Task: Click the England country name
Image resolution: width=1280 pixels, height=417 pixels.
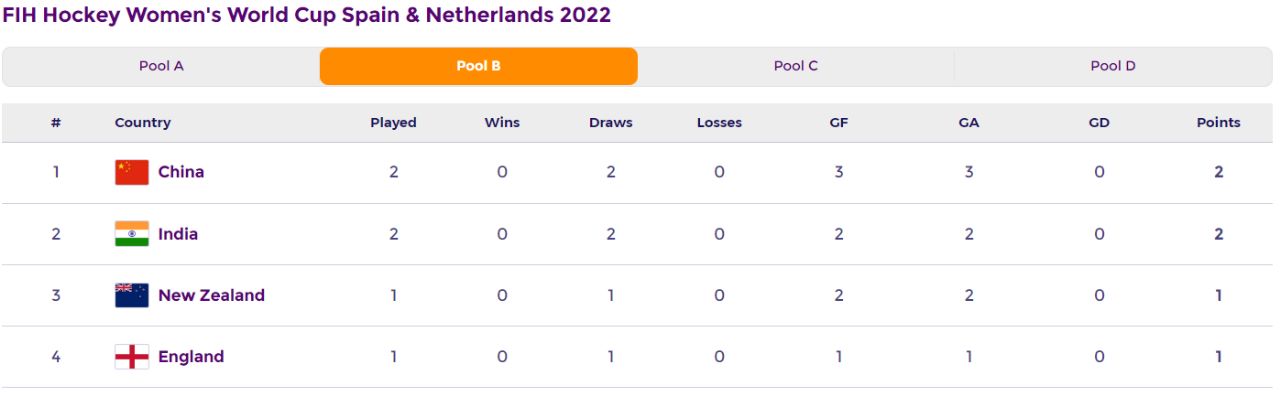Action: 191,357
